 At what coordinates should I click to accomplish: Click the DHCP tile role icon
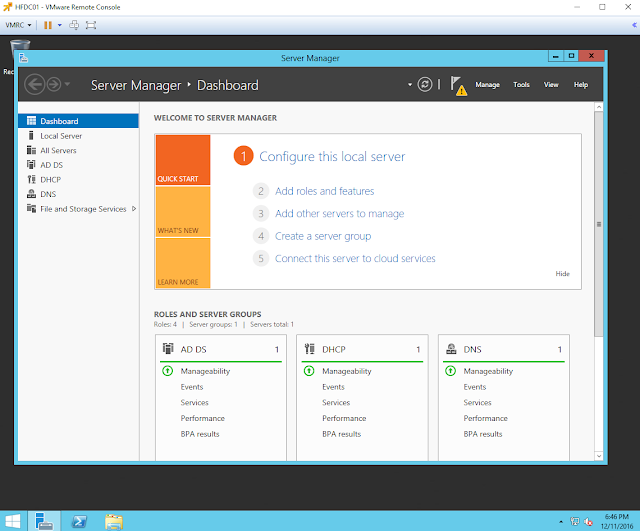(309, 349)
